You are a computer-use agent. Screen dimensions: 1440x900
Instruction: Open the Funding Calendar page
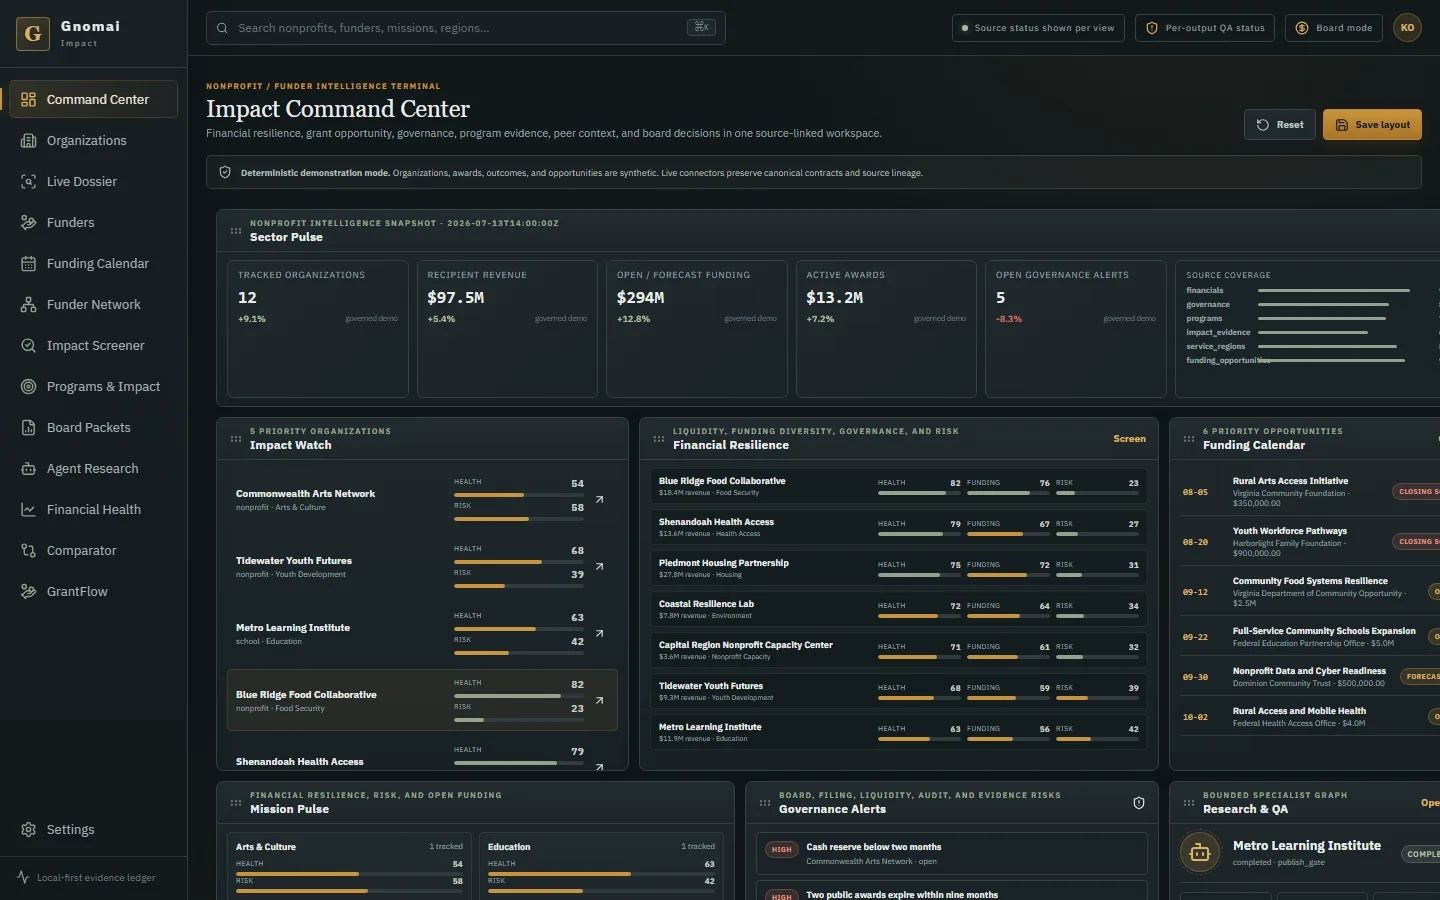93,264
